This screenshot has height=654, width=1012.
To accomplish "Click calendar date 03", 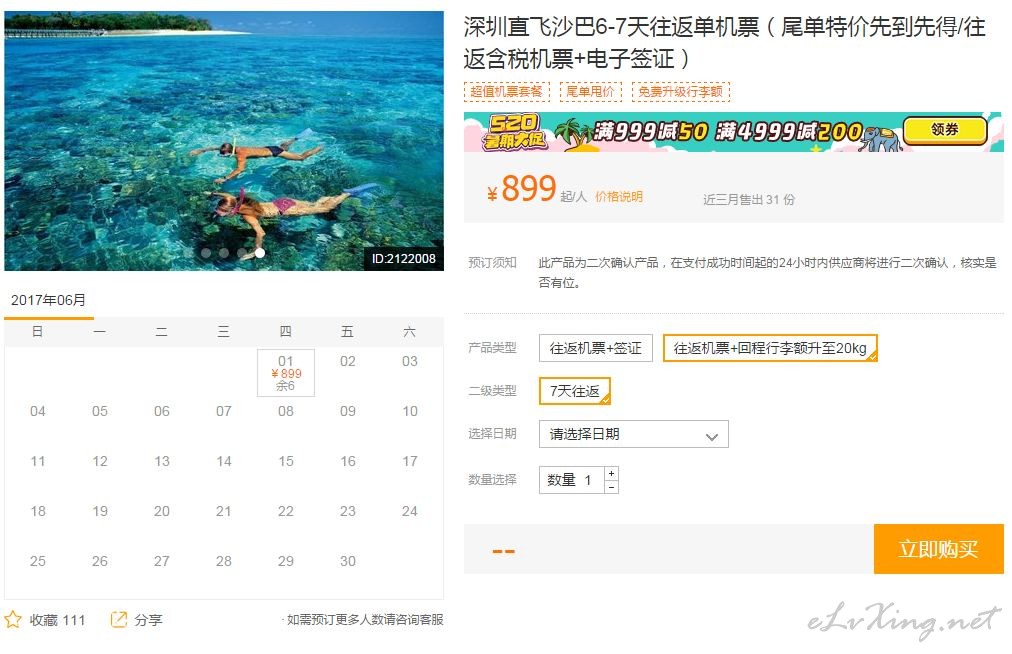I will click(410, 362).
